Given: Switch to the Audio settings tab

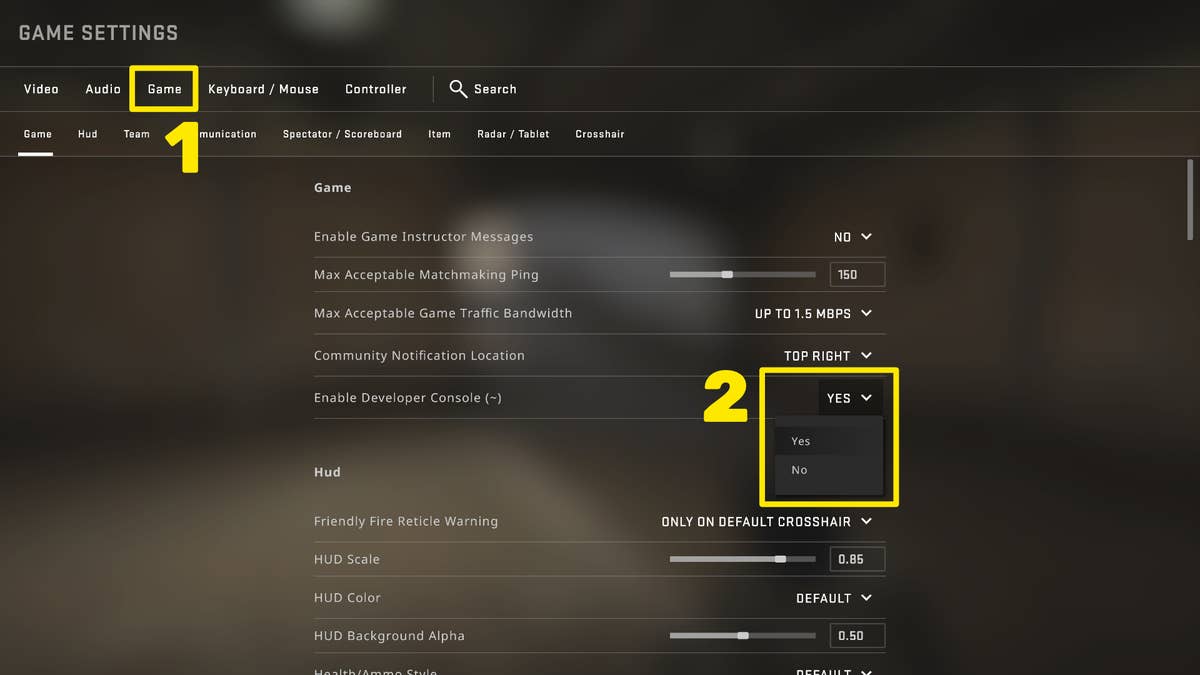Looking at the screenshot, I should 102,89.
